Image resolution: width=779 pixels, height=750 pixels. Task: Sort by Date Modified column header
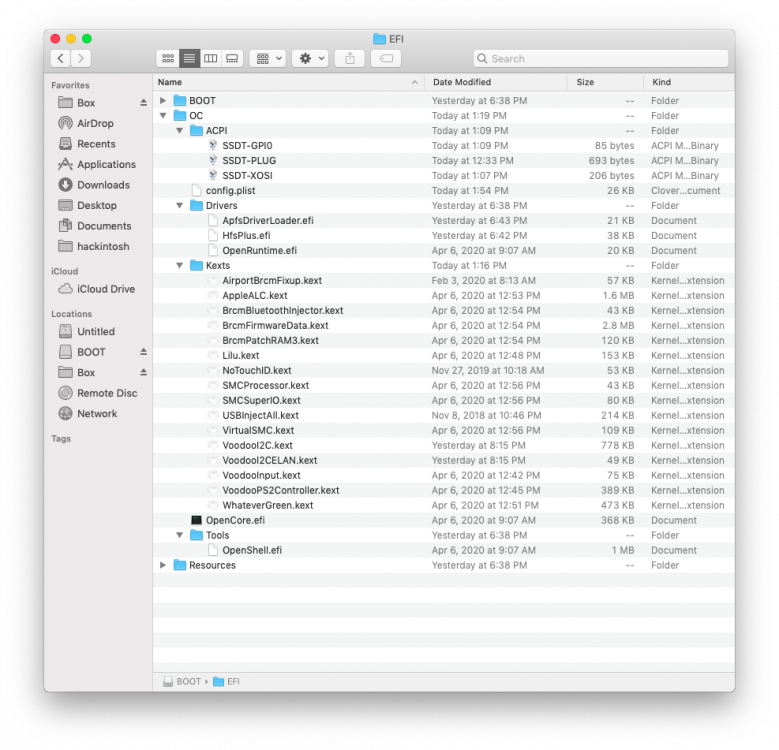496,82
